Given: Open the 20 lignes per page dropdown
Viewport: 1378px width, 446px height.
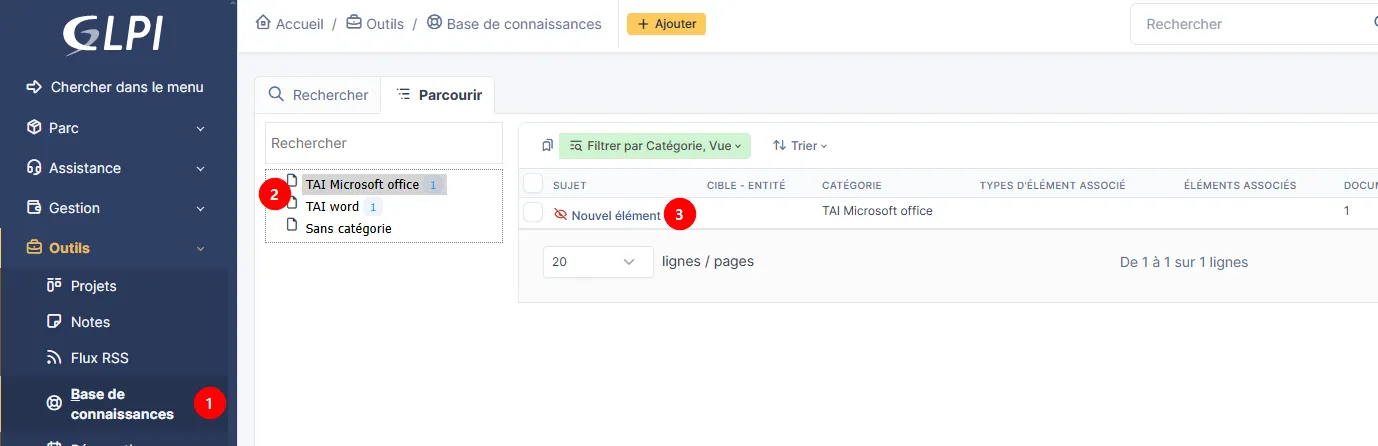Looking at the screenshot, I should 598,262.
